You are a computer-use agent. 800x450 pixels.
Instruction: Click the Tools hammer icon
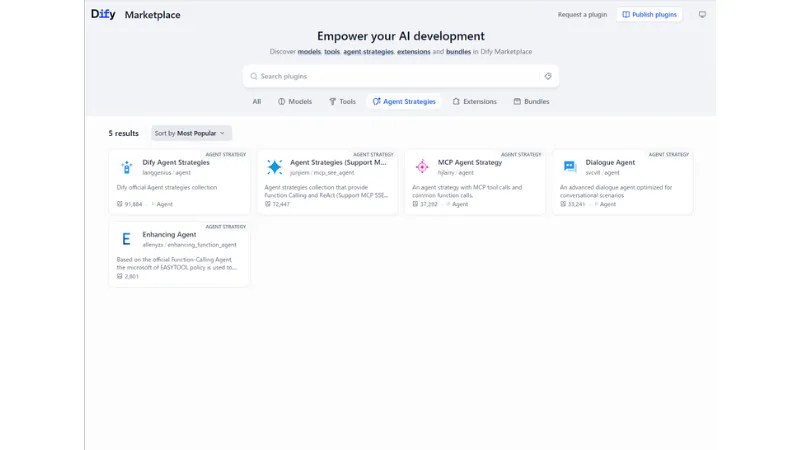[x=333, y=102]
